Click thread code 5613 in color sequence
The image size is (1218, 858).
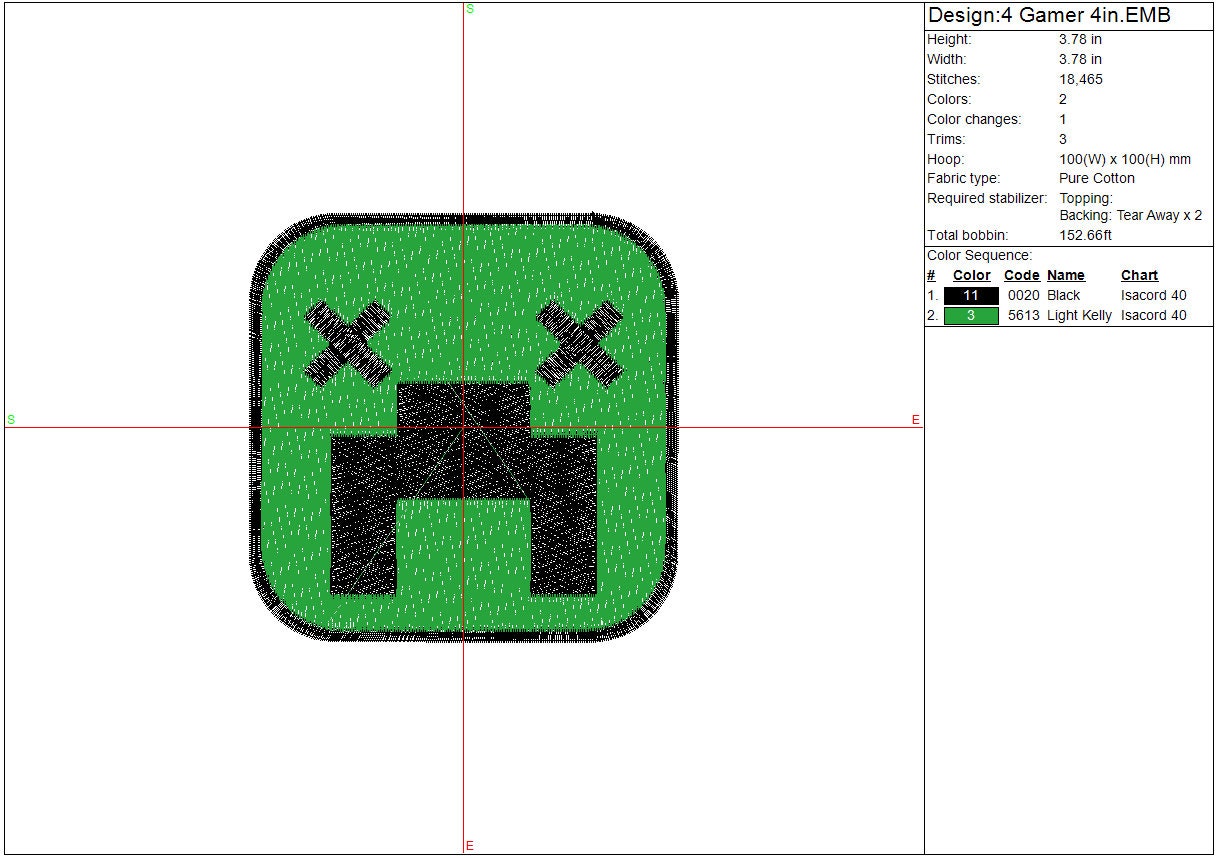click(1023, 316)
